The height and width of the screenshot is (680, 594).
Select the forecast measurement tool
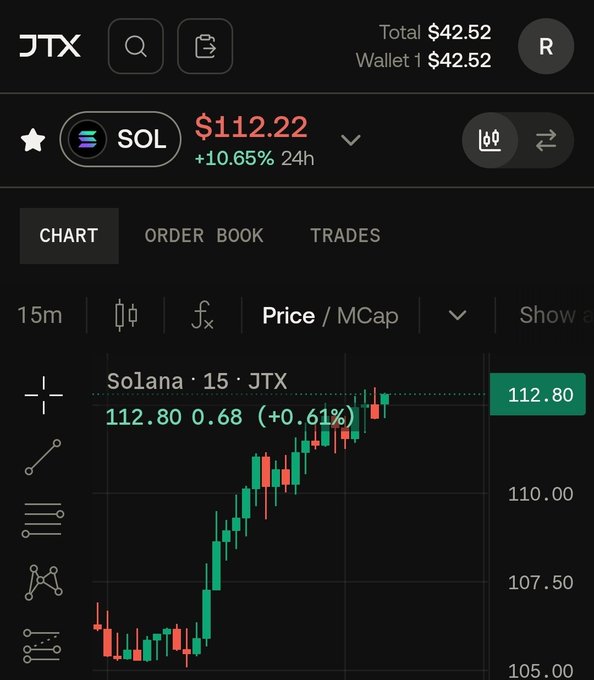42,646
